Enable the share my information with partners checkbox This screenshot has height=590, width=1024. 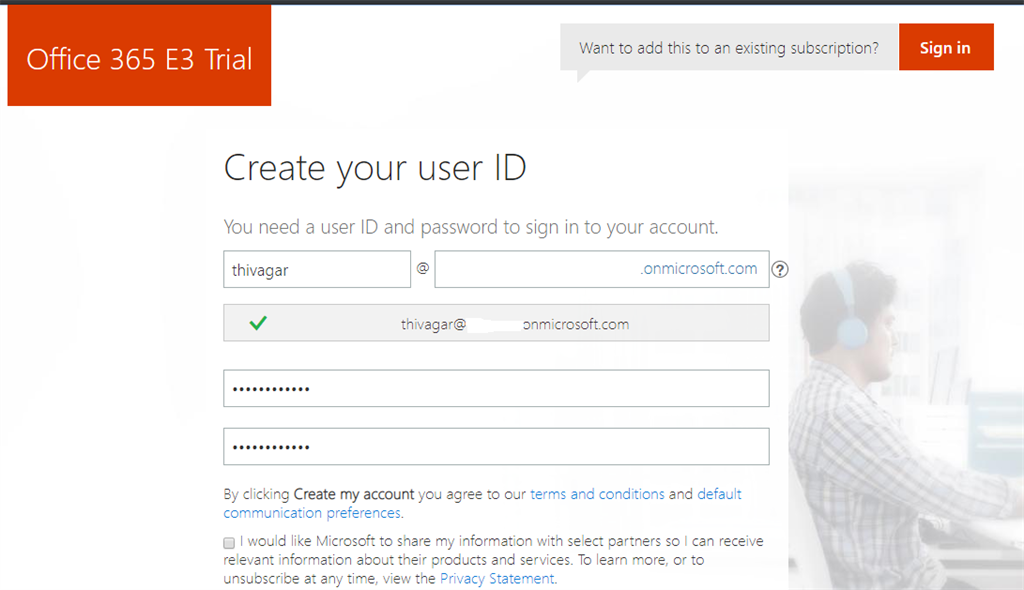click(x=227, y=541)
